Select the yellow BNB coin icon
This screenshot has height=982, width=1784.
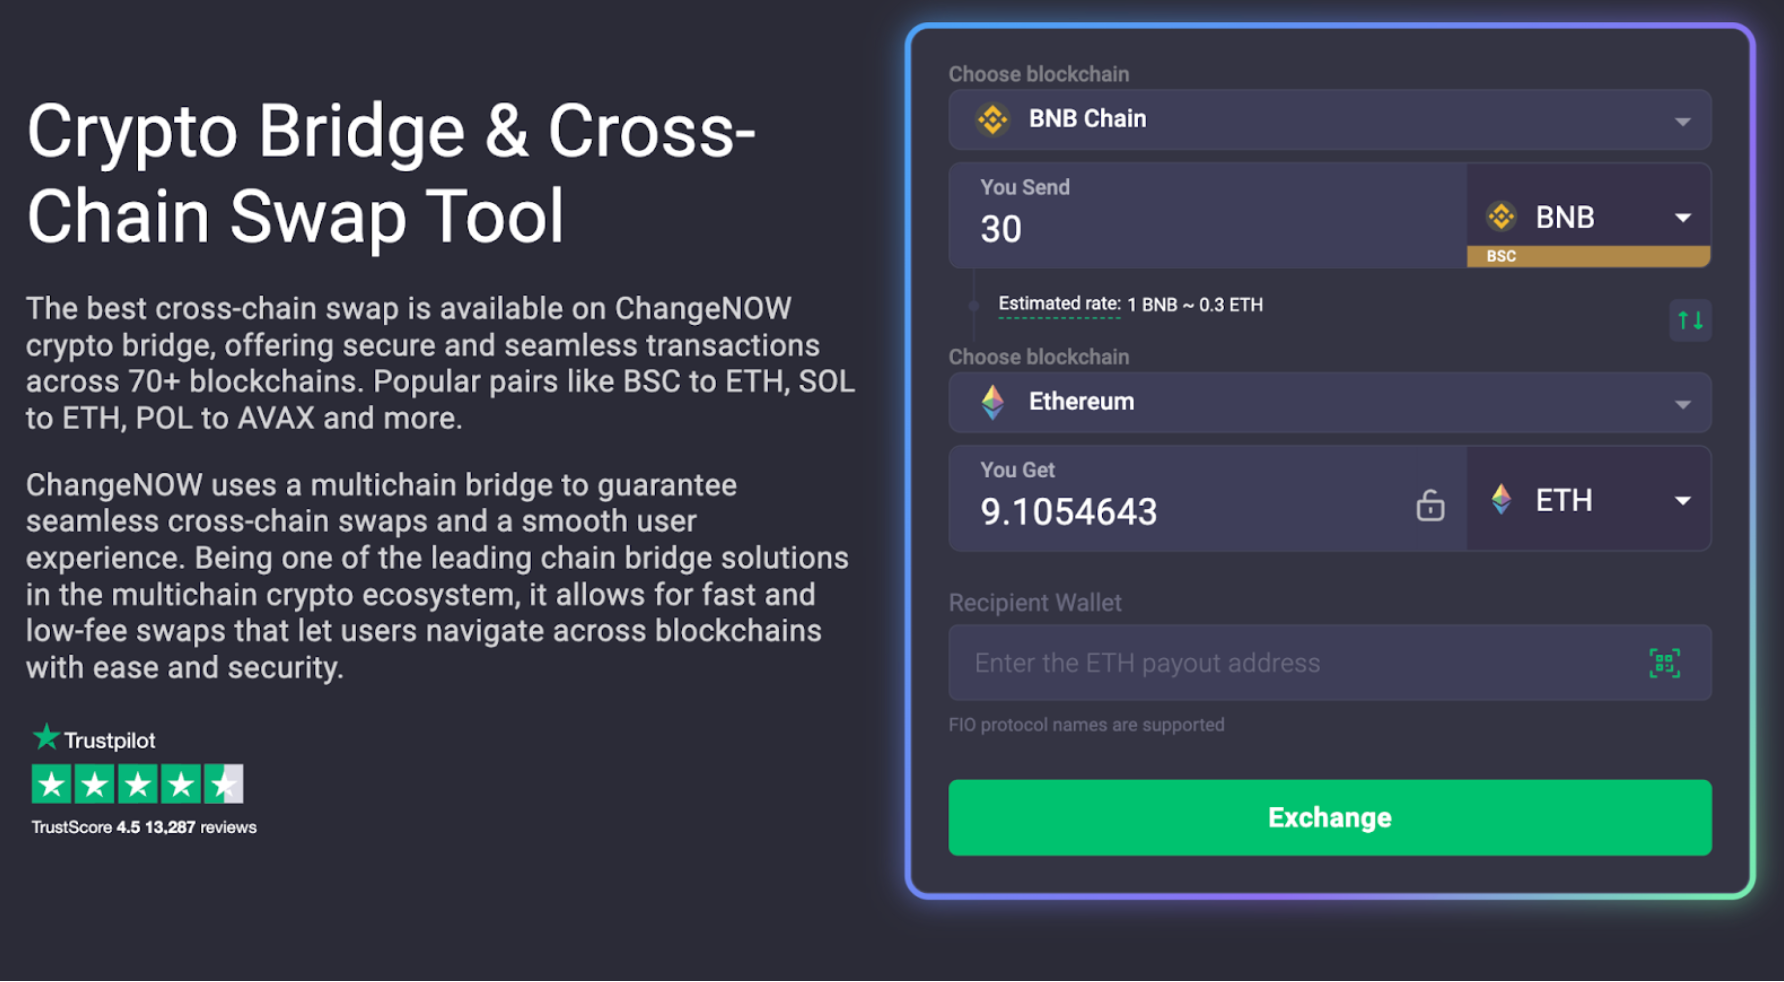[991, 119]
